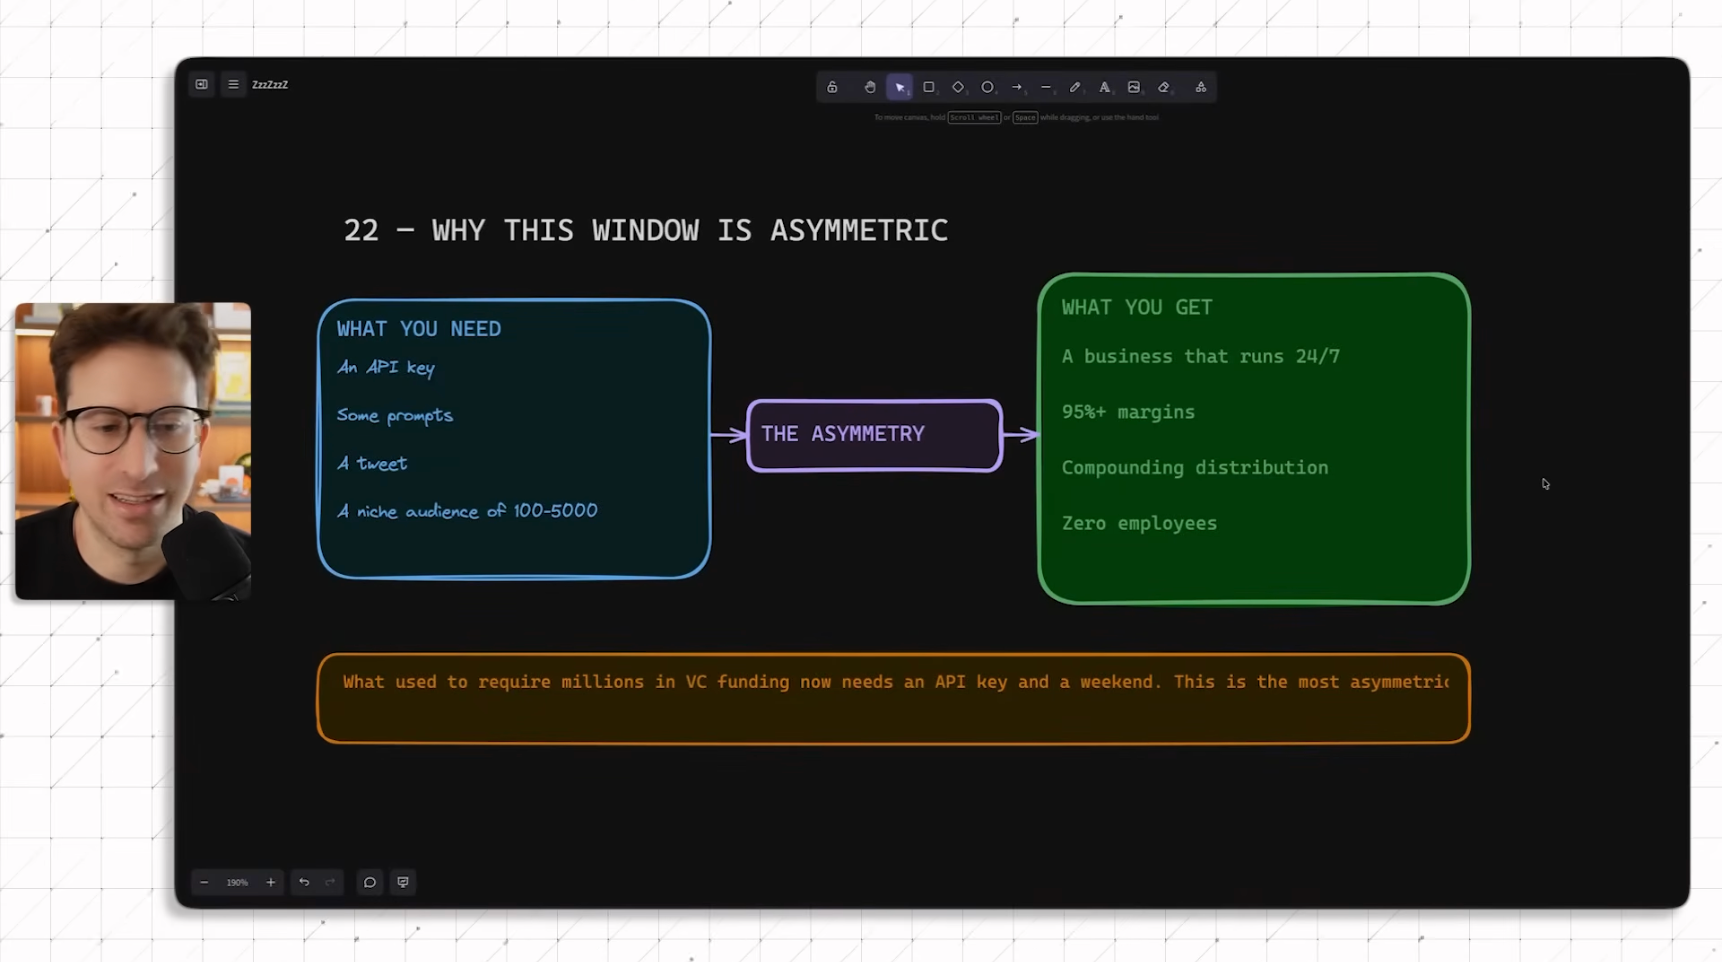Open the comments bubble icon
The image size is (1722, 962).
(x=370, y=882)
